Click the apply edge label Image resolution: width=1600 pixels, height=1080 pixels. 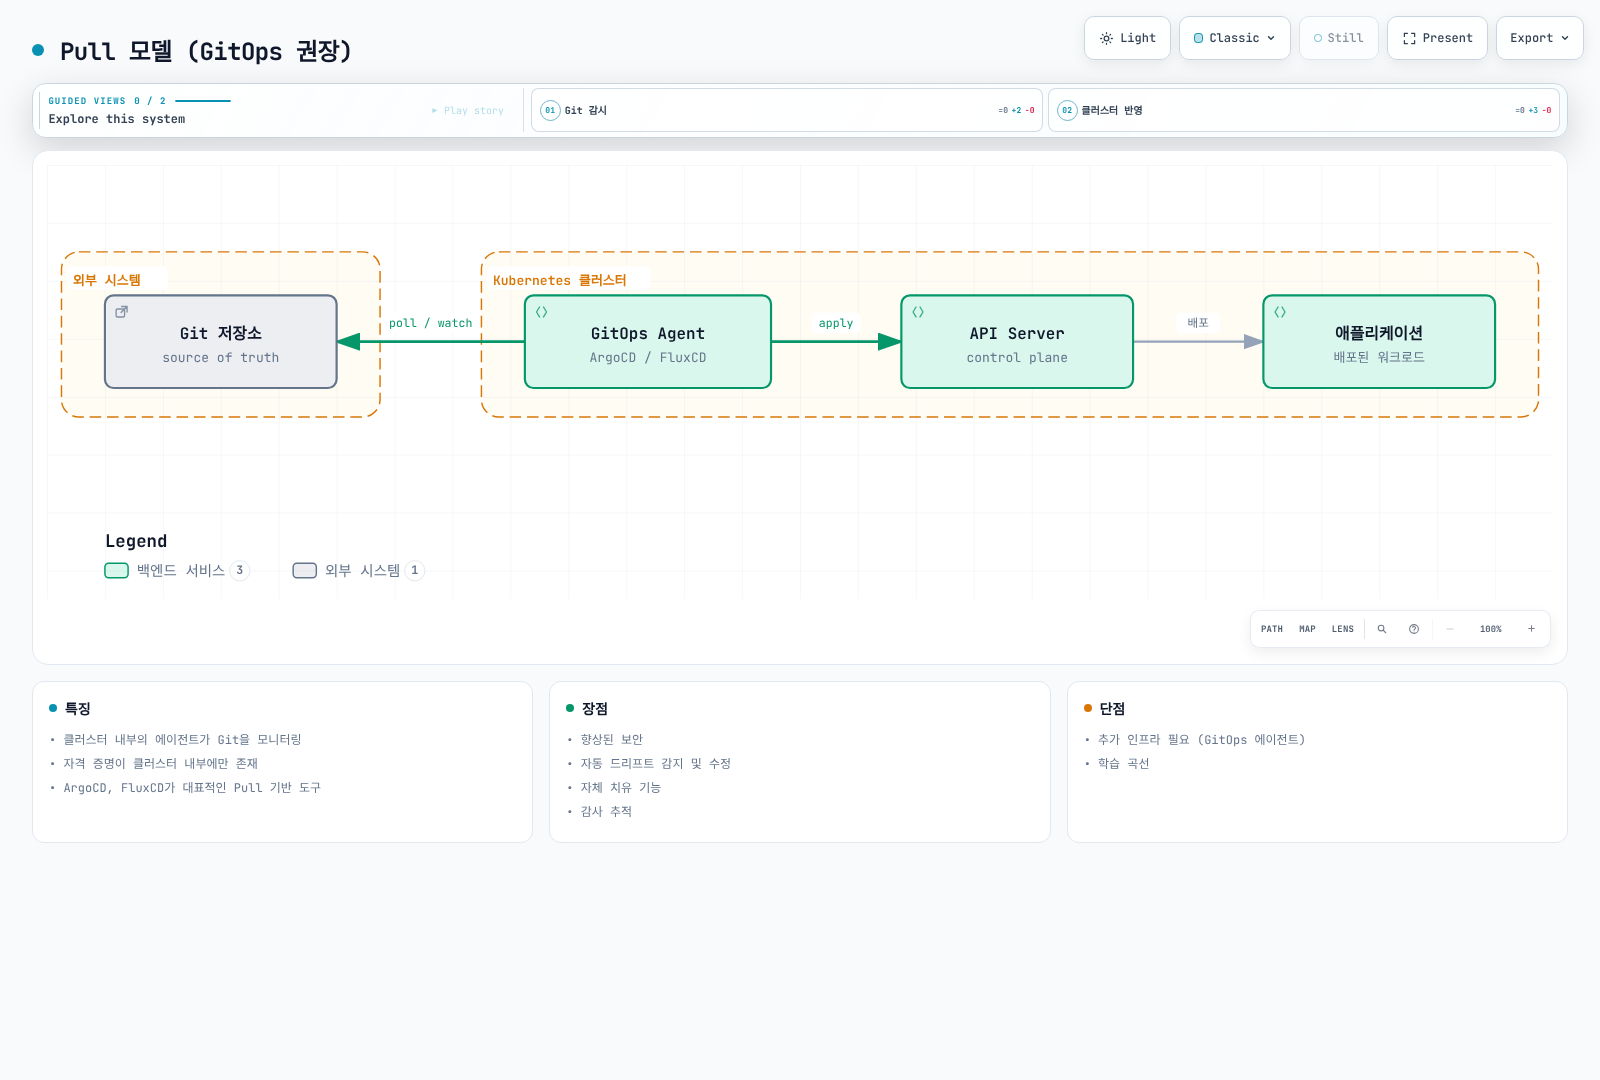coord(836,323)
